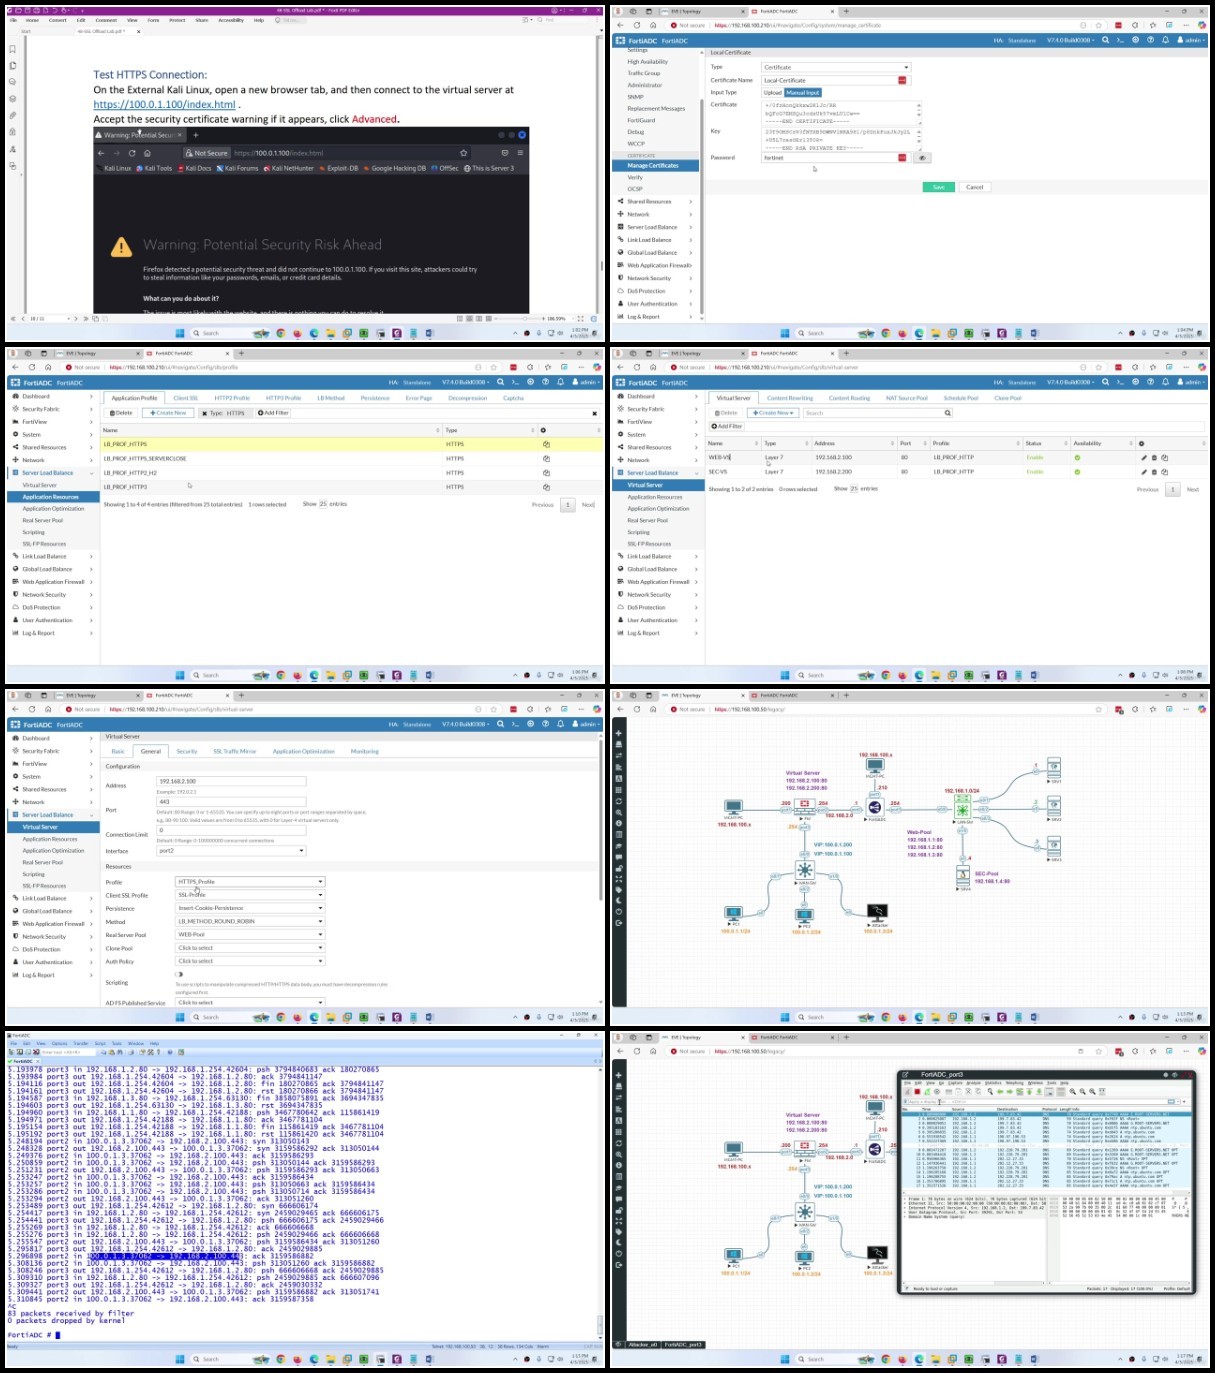This screenshot has height=1373, width=1215.
Task: Open the certificate Type dropdown
Action: tap(836, 67)
